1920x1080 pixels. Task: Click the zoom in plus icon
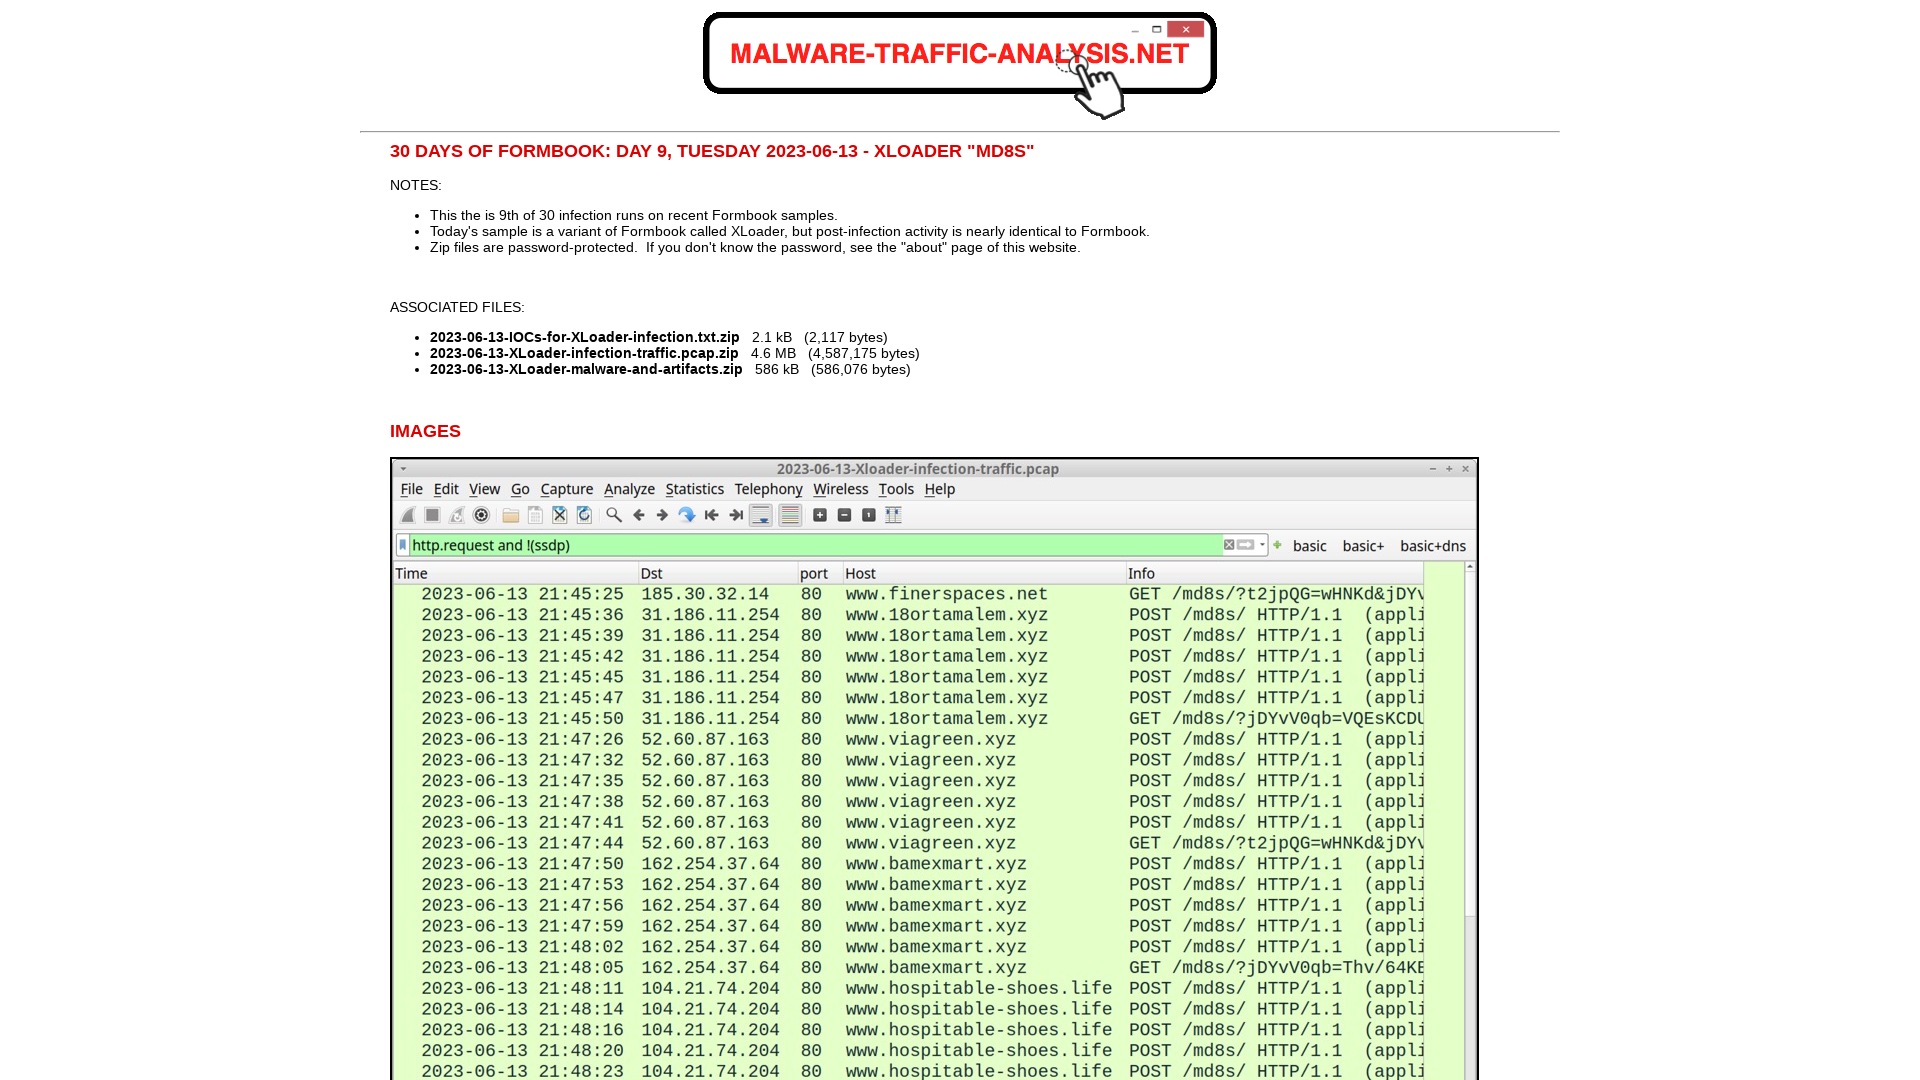[x=820, y=515]
